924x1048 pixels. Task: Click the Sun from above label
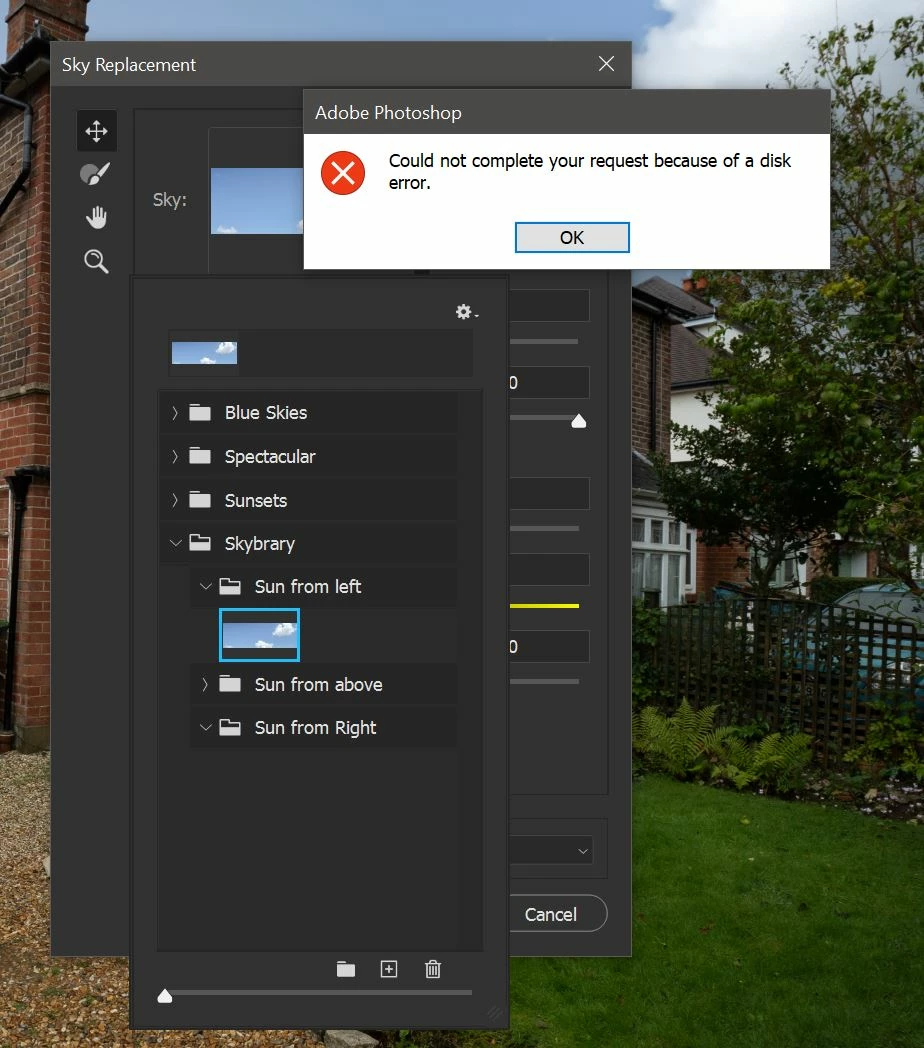tap(319, 684)
